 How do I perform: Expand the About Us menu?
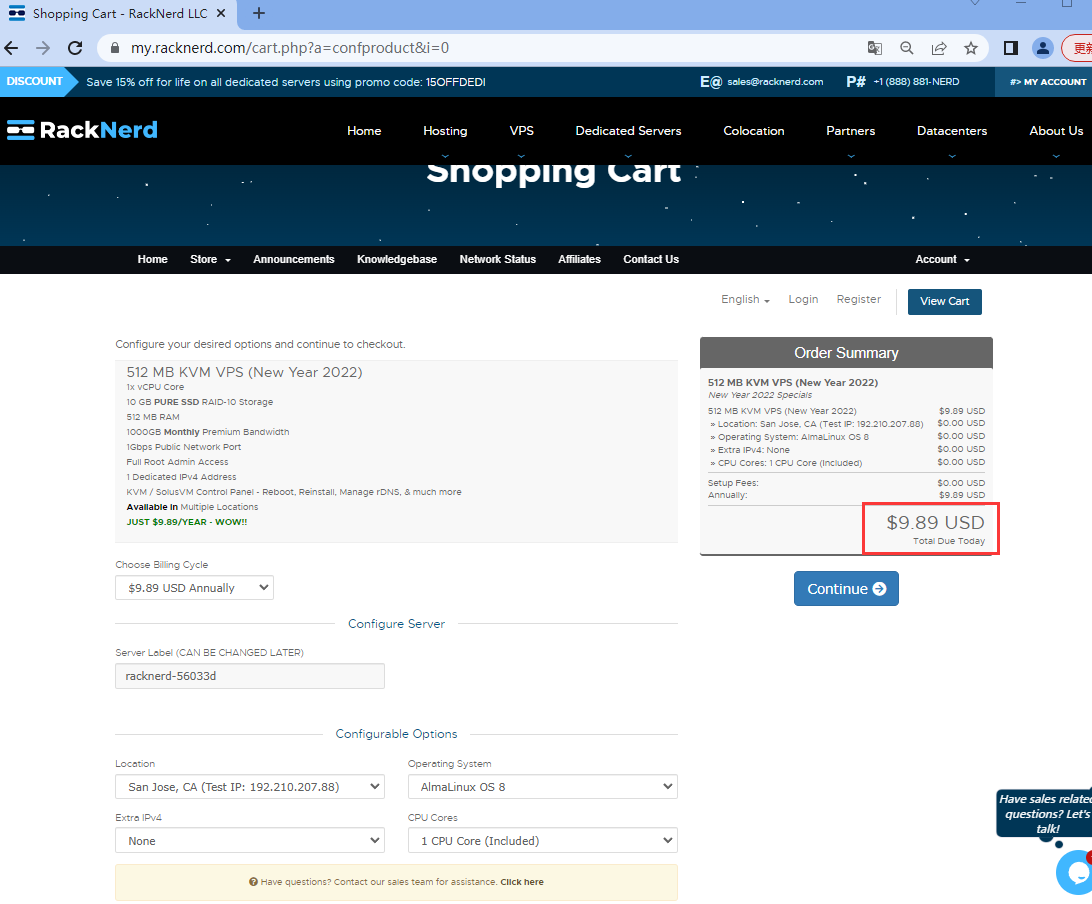pos(1056,131)
